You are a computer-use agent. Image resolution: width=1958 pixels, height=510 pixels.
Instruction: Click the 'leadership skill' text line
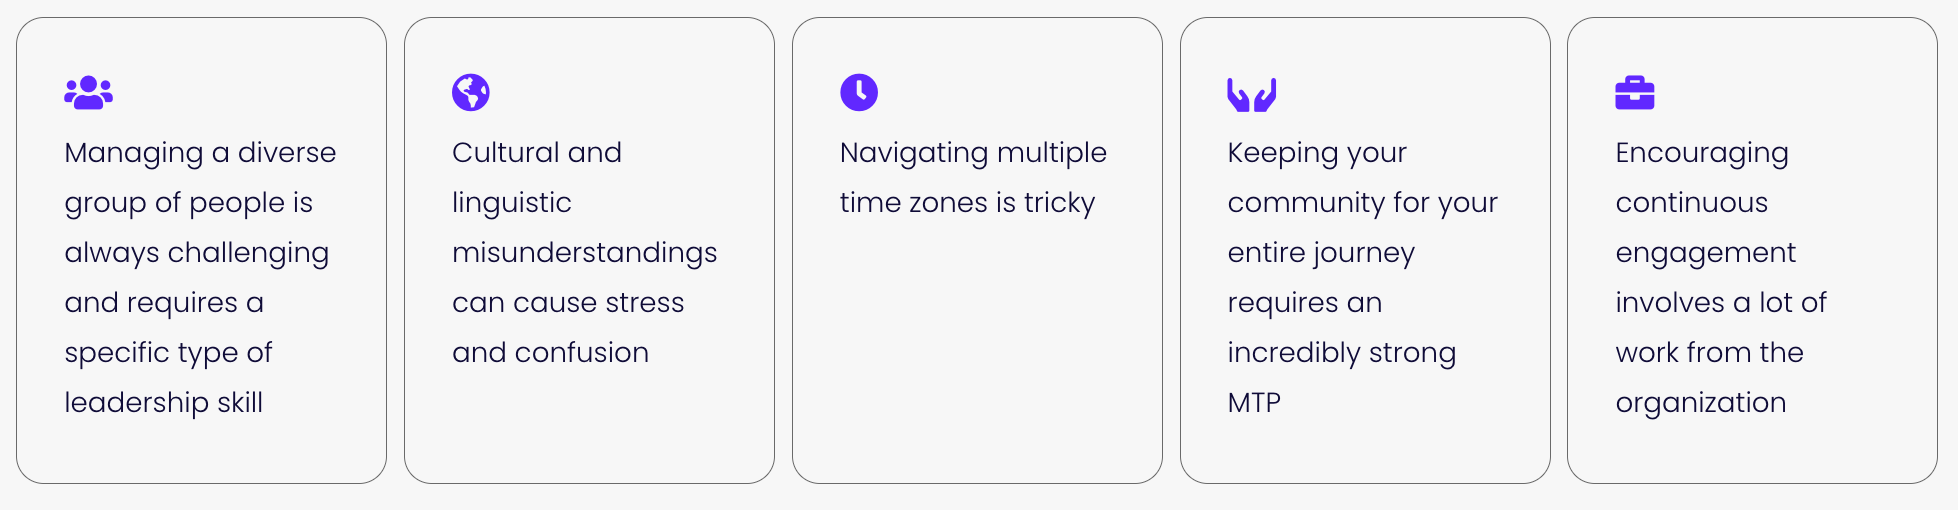click(164, 403)
